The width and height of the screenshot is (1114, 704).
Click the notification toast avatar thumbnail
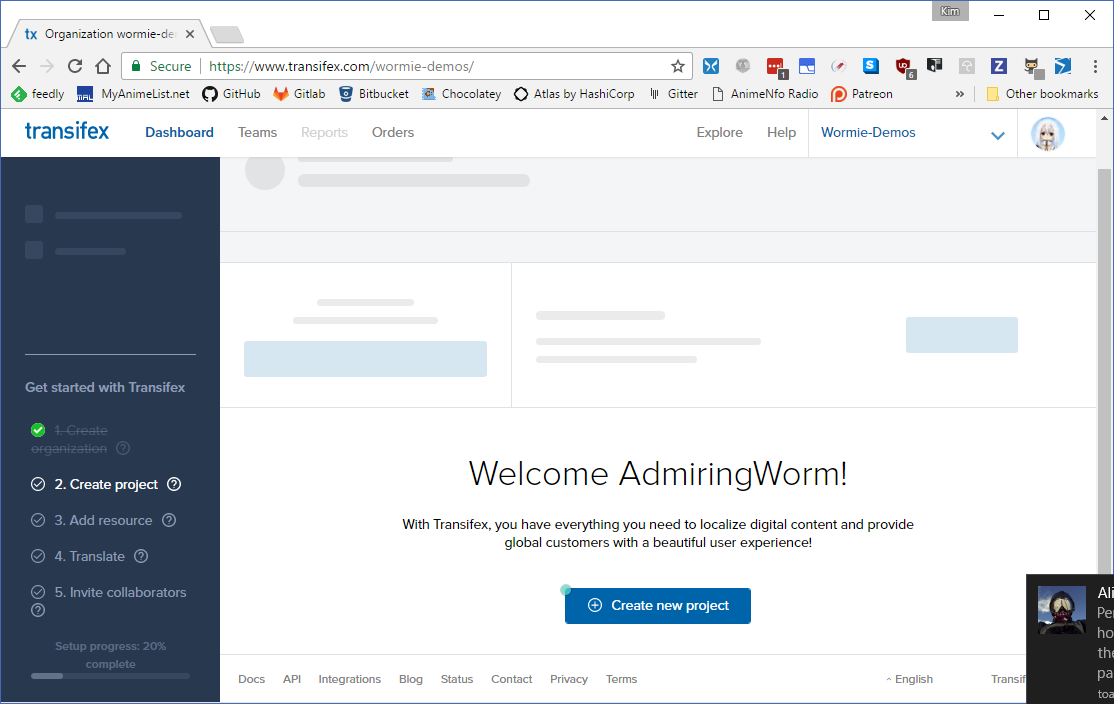[x=1061, y=610]
